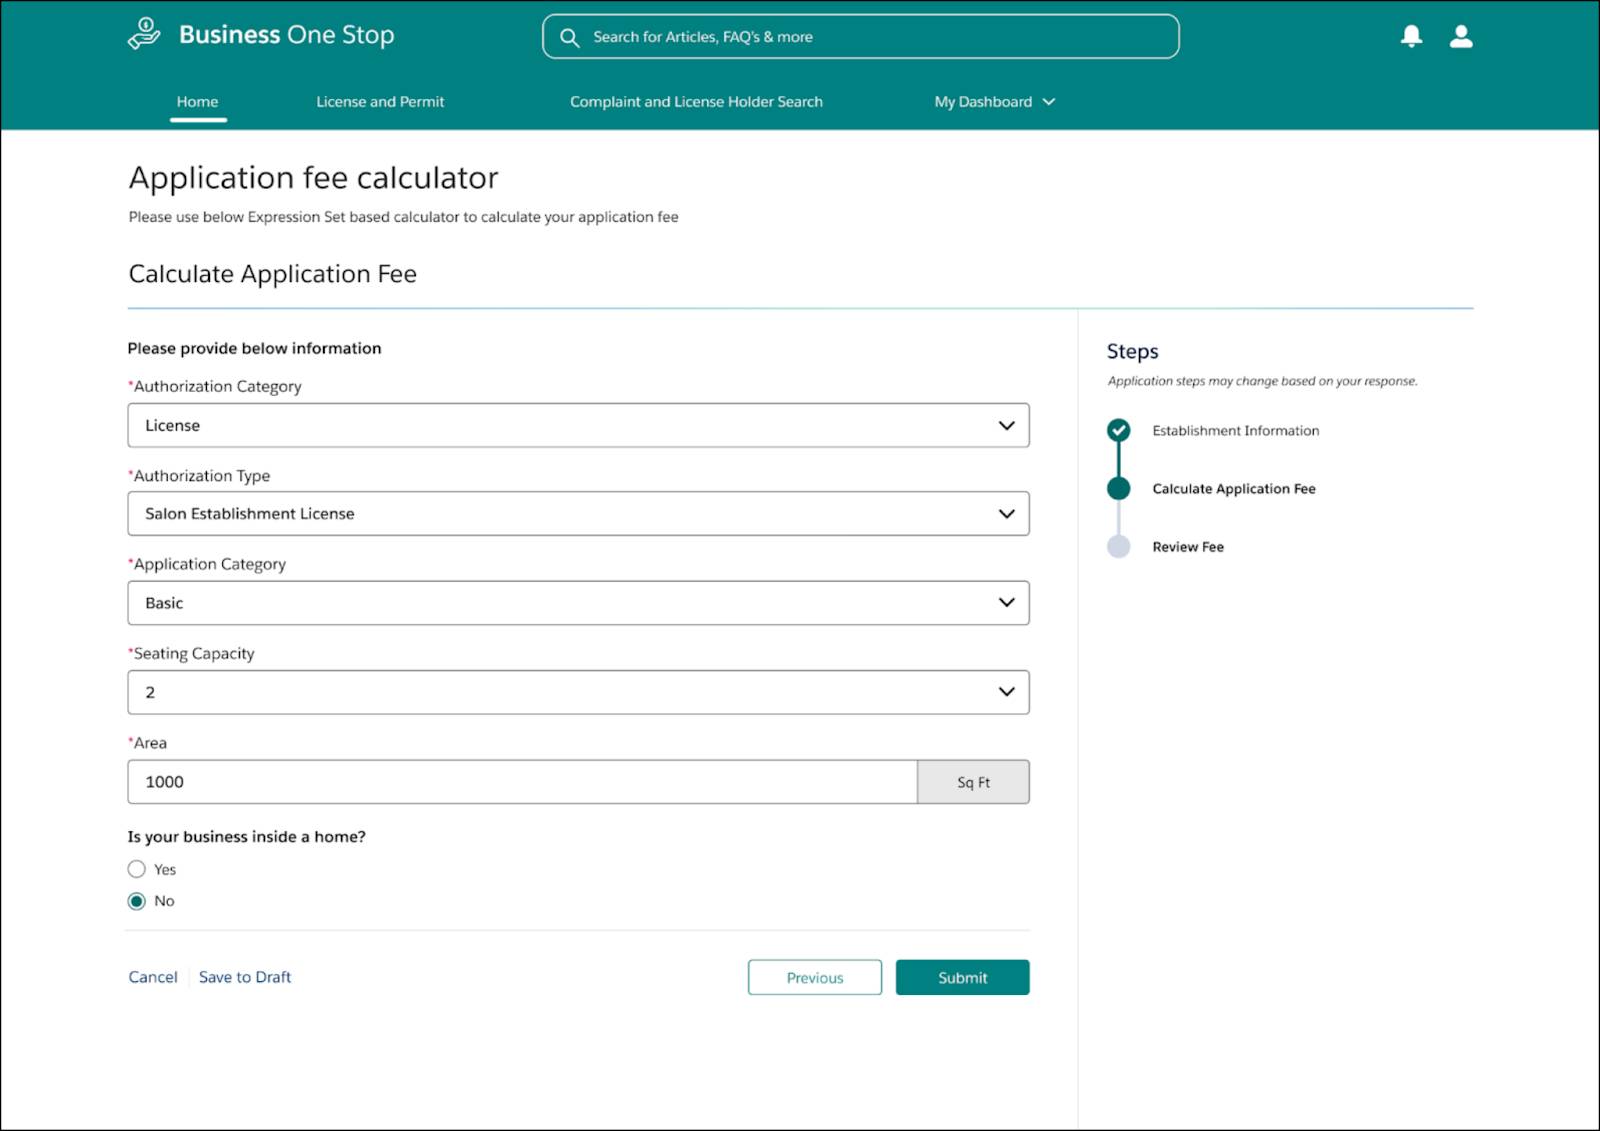Screen dimensions: 1600x1131
Task: Expand the My Dashboard menu
Action: (993, 101)
